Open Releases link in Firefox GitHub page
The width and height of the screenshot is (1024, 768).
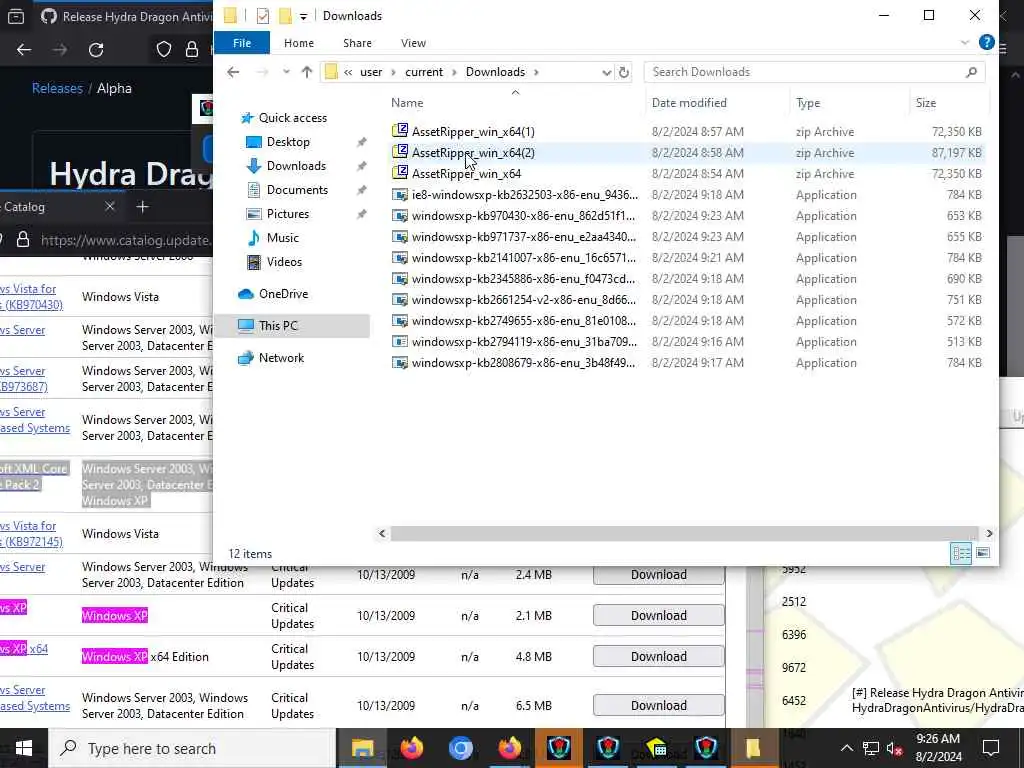57,88
